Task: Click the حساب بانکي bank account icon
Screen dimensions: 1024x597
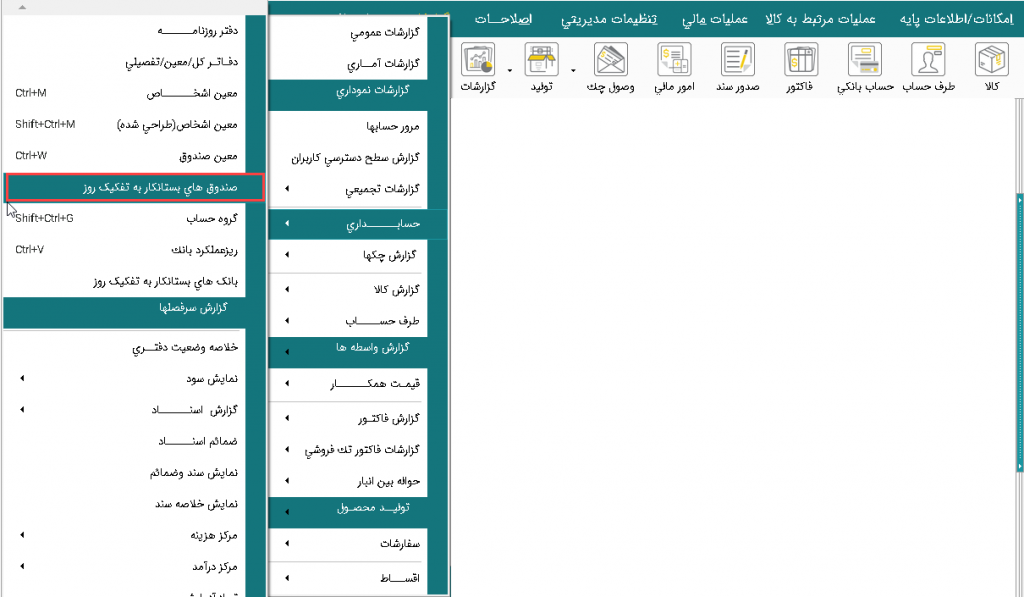Action: (868, 68)
